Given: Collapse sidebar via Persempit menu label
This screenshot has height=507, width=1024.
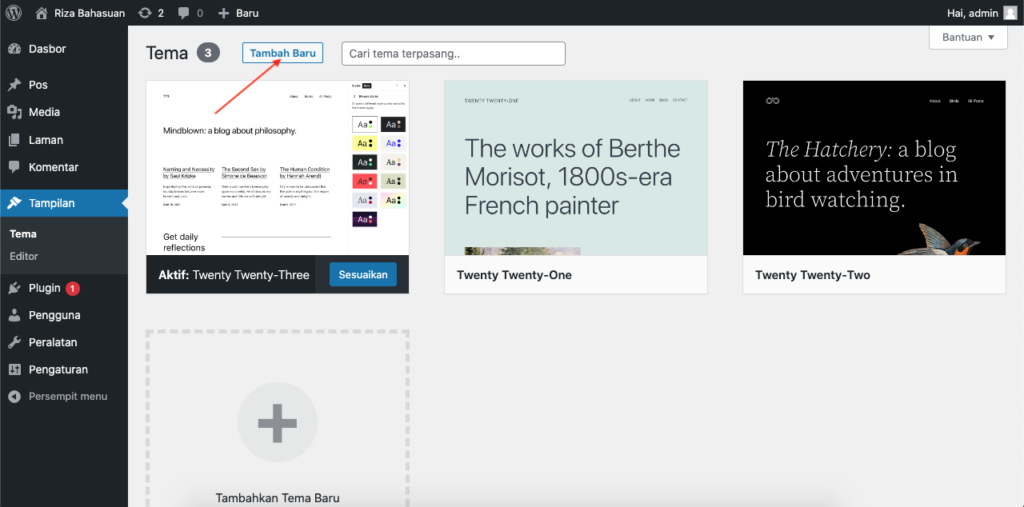Looking at the screenshot, I should coord(68,397).
